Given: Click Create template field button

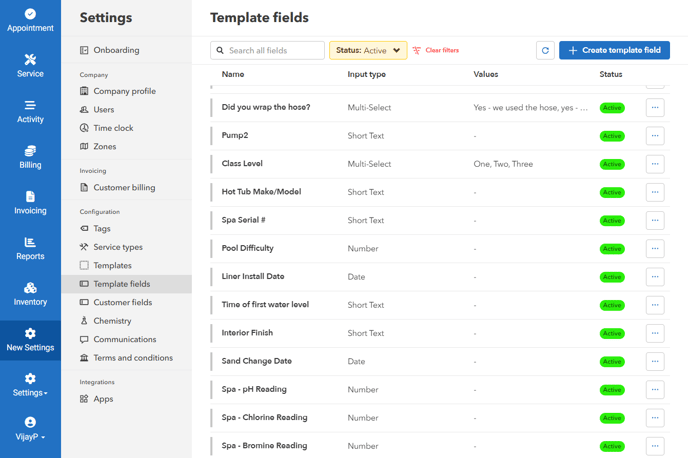Looking at the screenshot, I should coord(614,50).
